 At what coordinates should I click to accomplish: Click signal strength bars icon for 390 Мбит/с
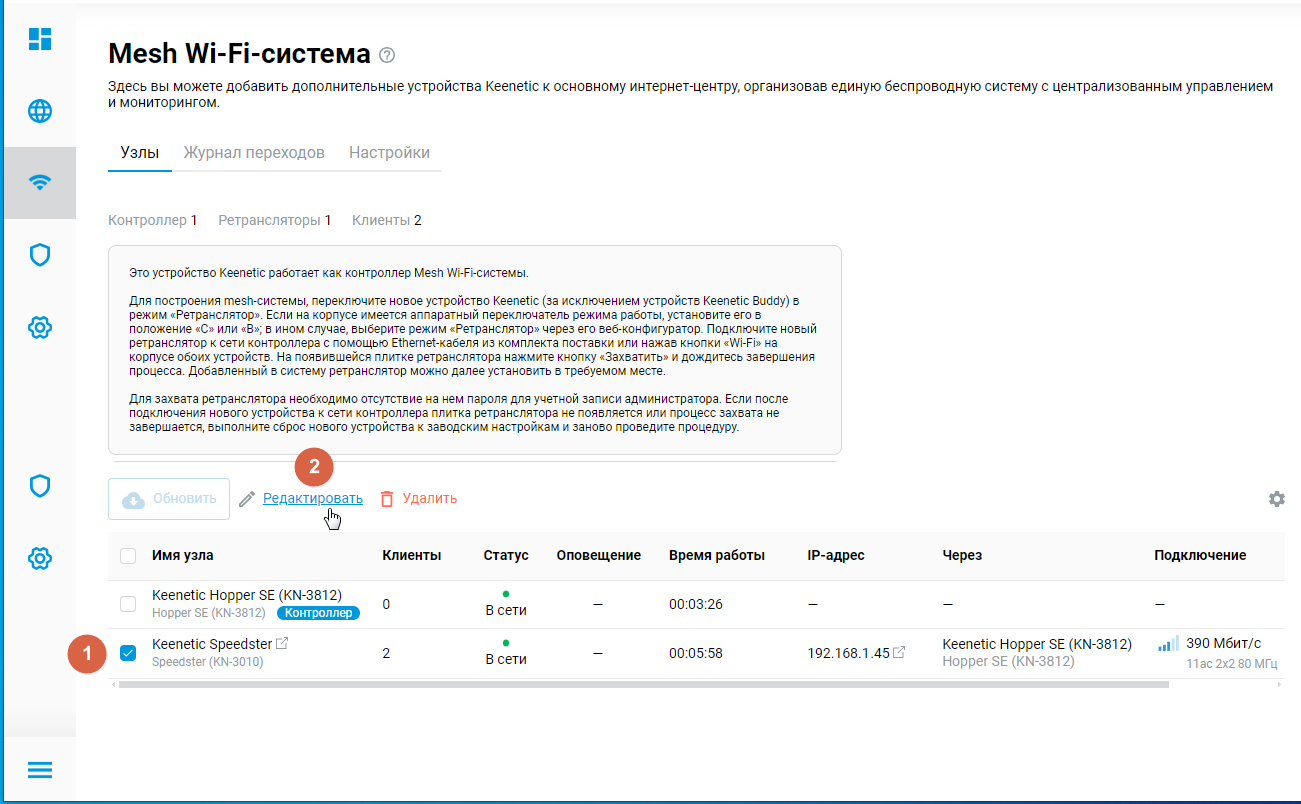(1168, 644)
